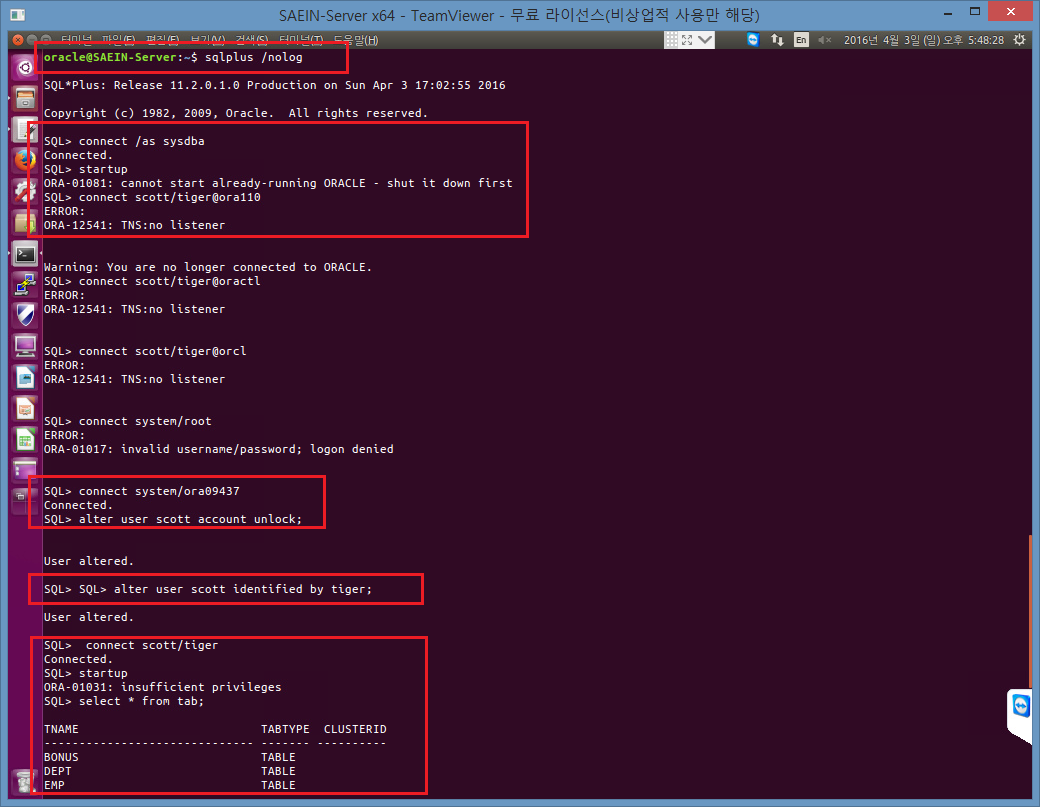1041x807 pixels.
Task: Open System Settings wrench-and-gear icon
Action: (x=25, y=192)
